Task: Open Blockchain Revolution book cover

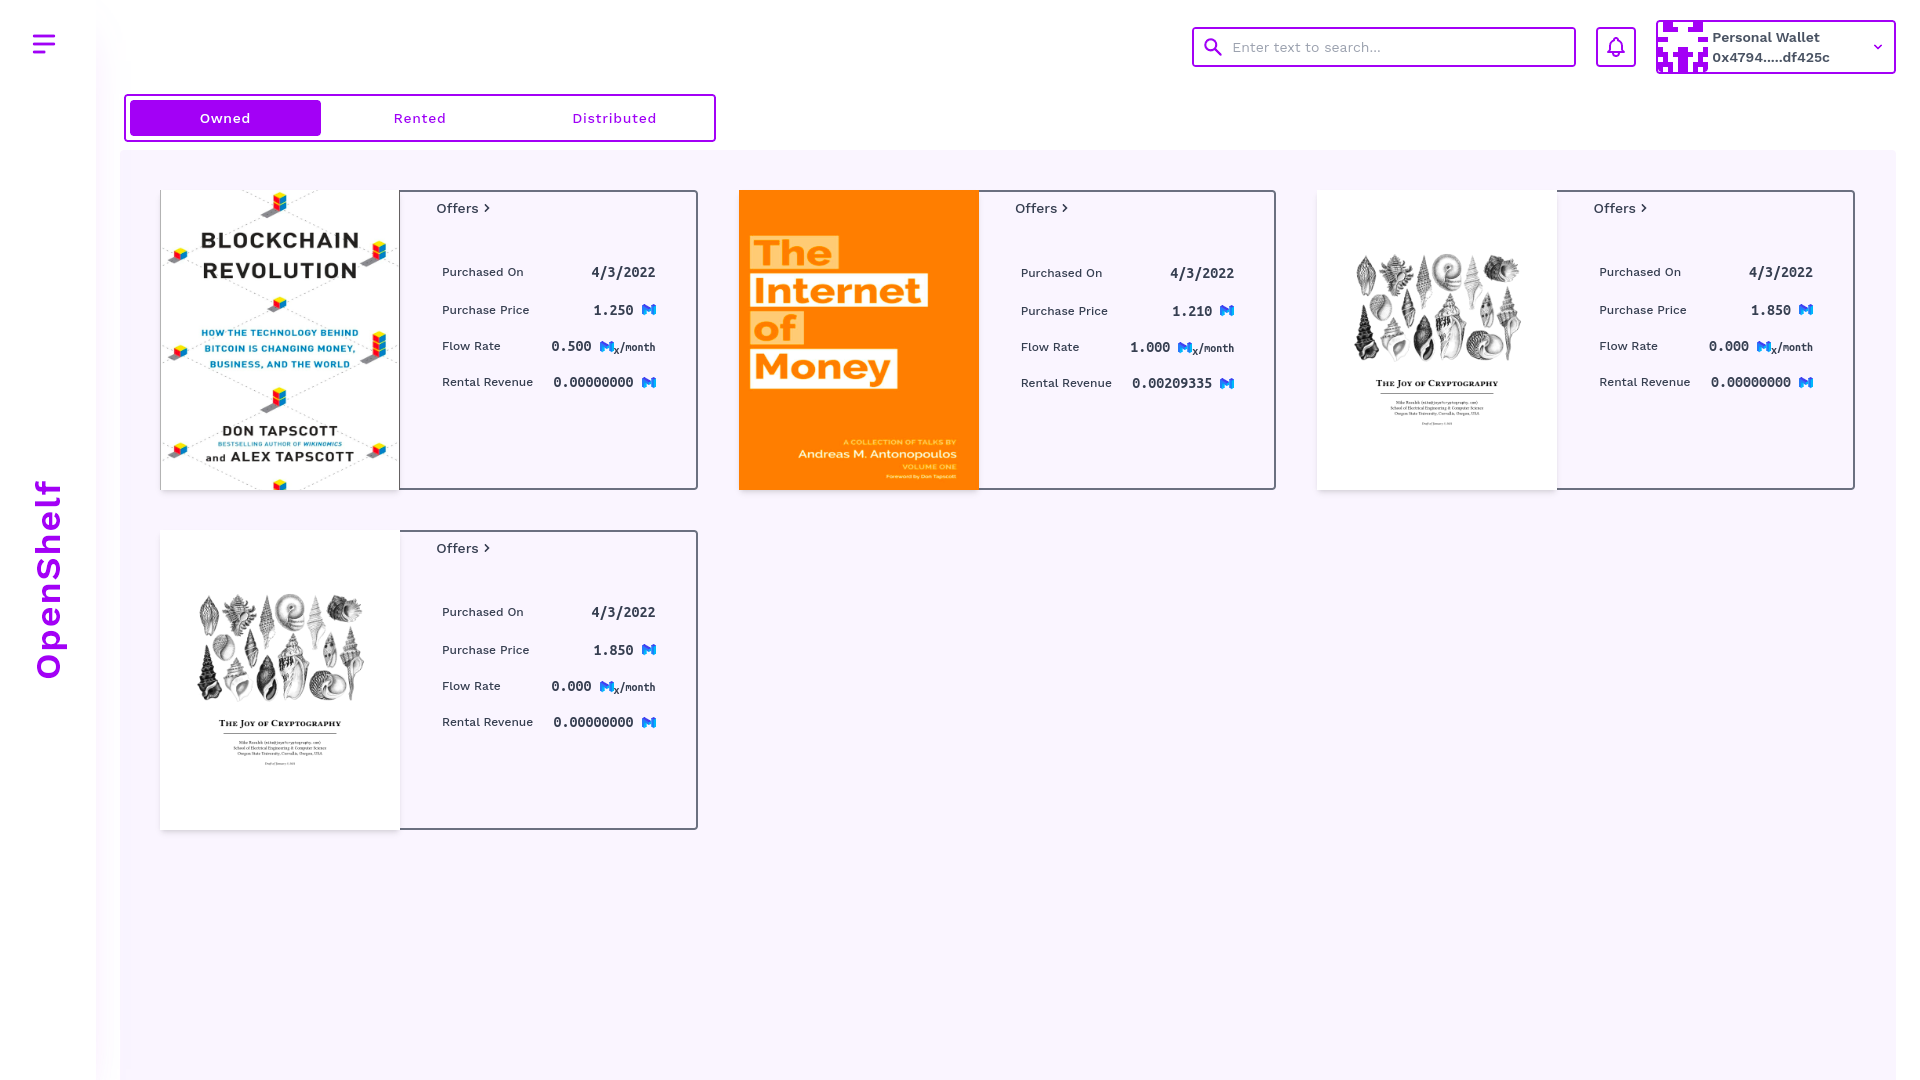Action: (280, 340)
